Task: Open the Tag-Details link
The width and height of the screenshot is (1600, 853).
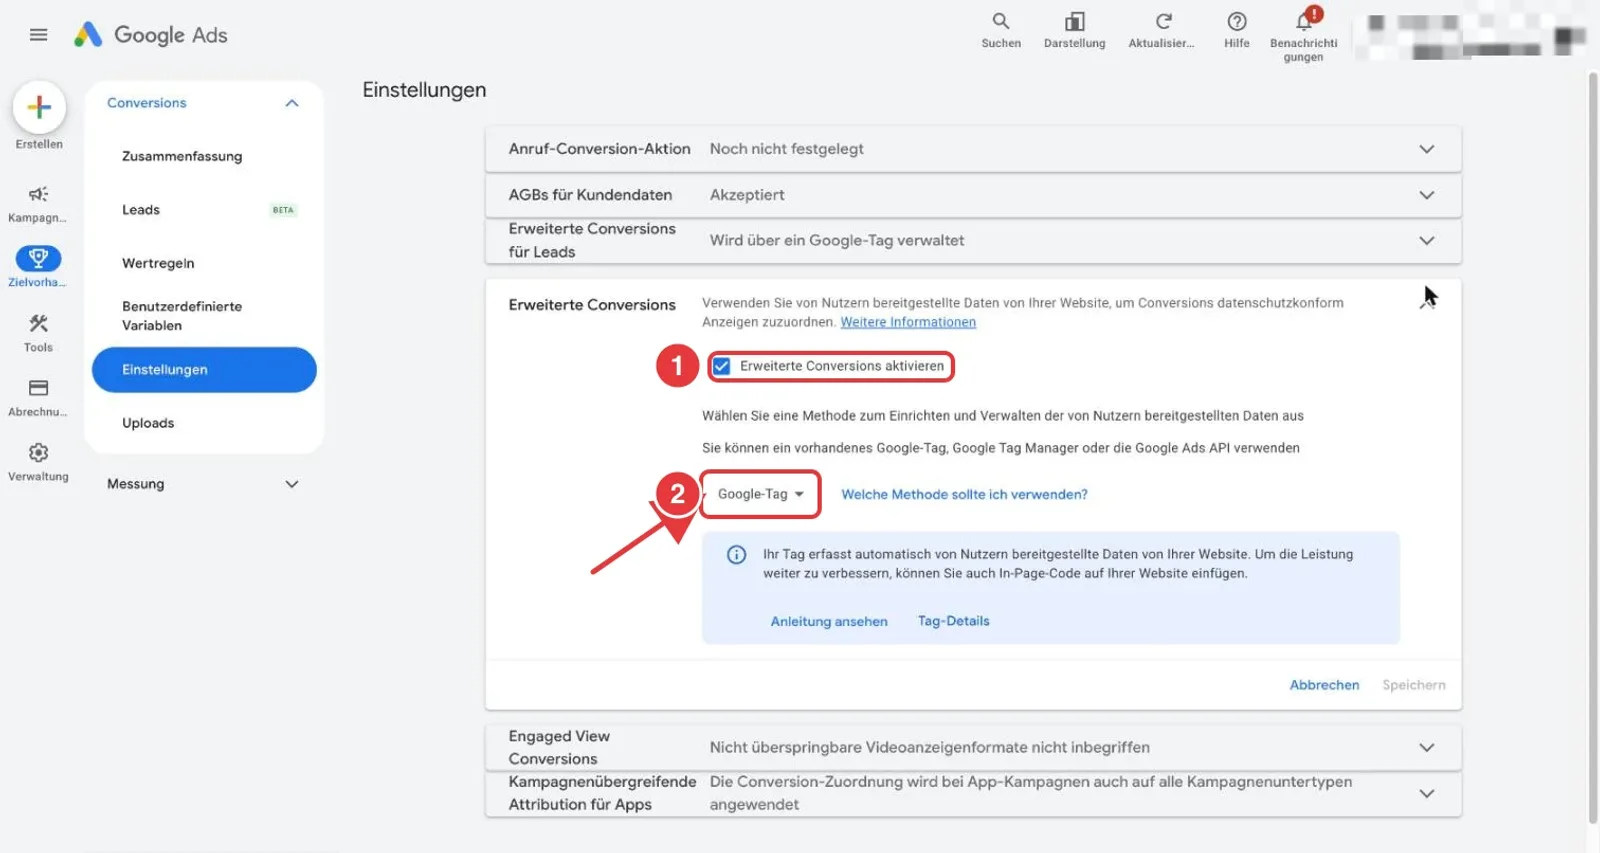Action: tap(954, 621)
